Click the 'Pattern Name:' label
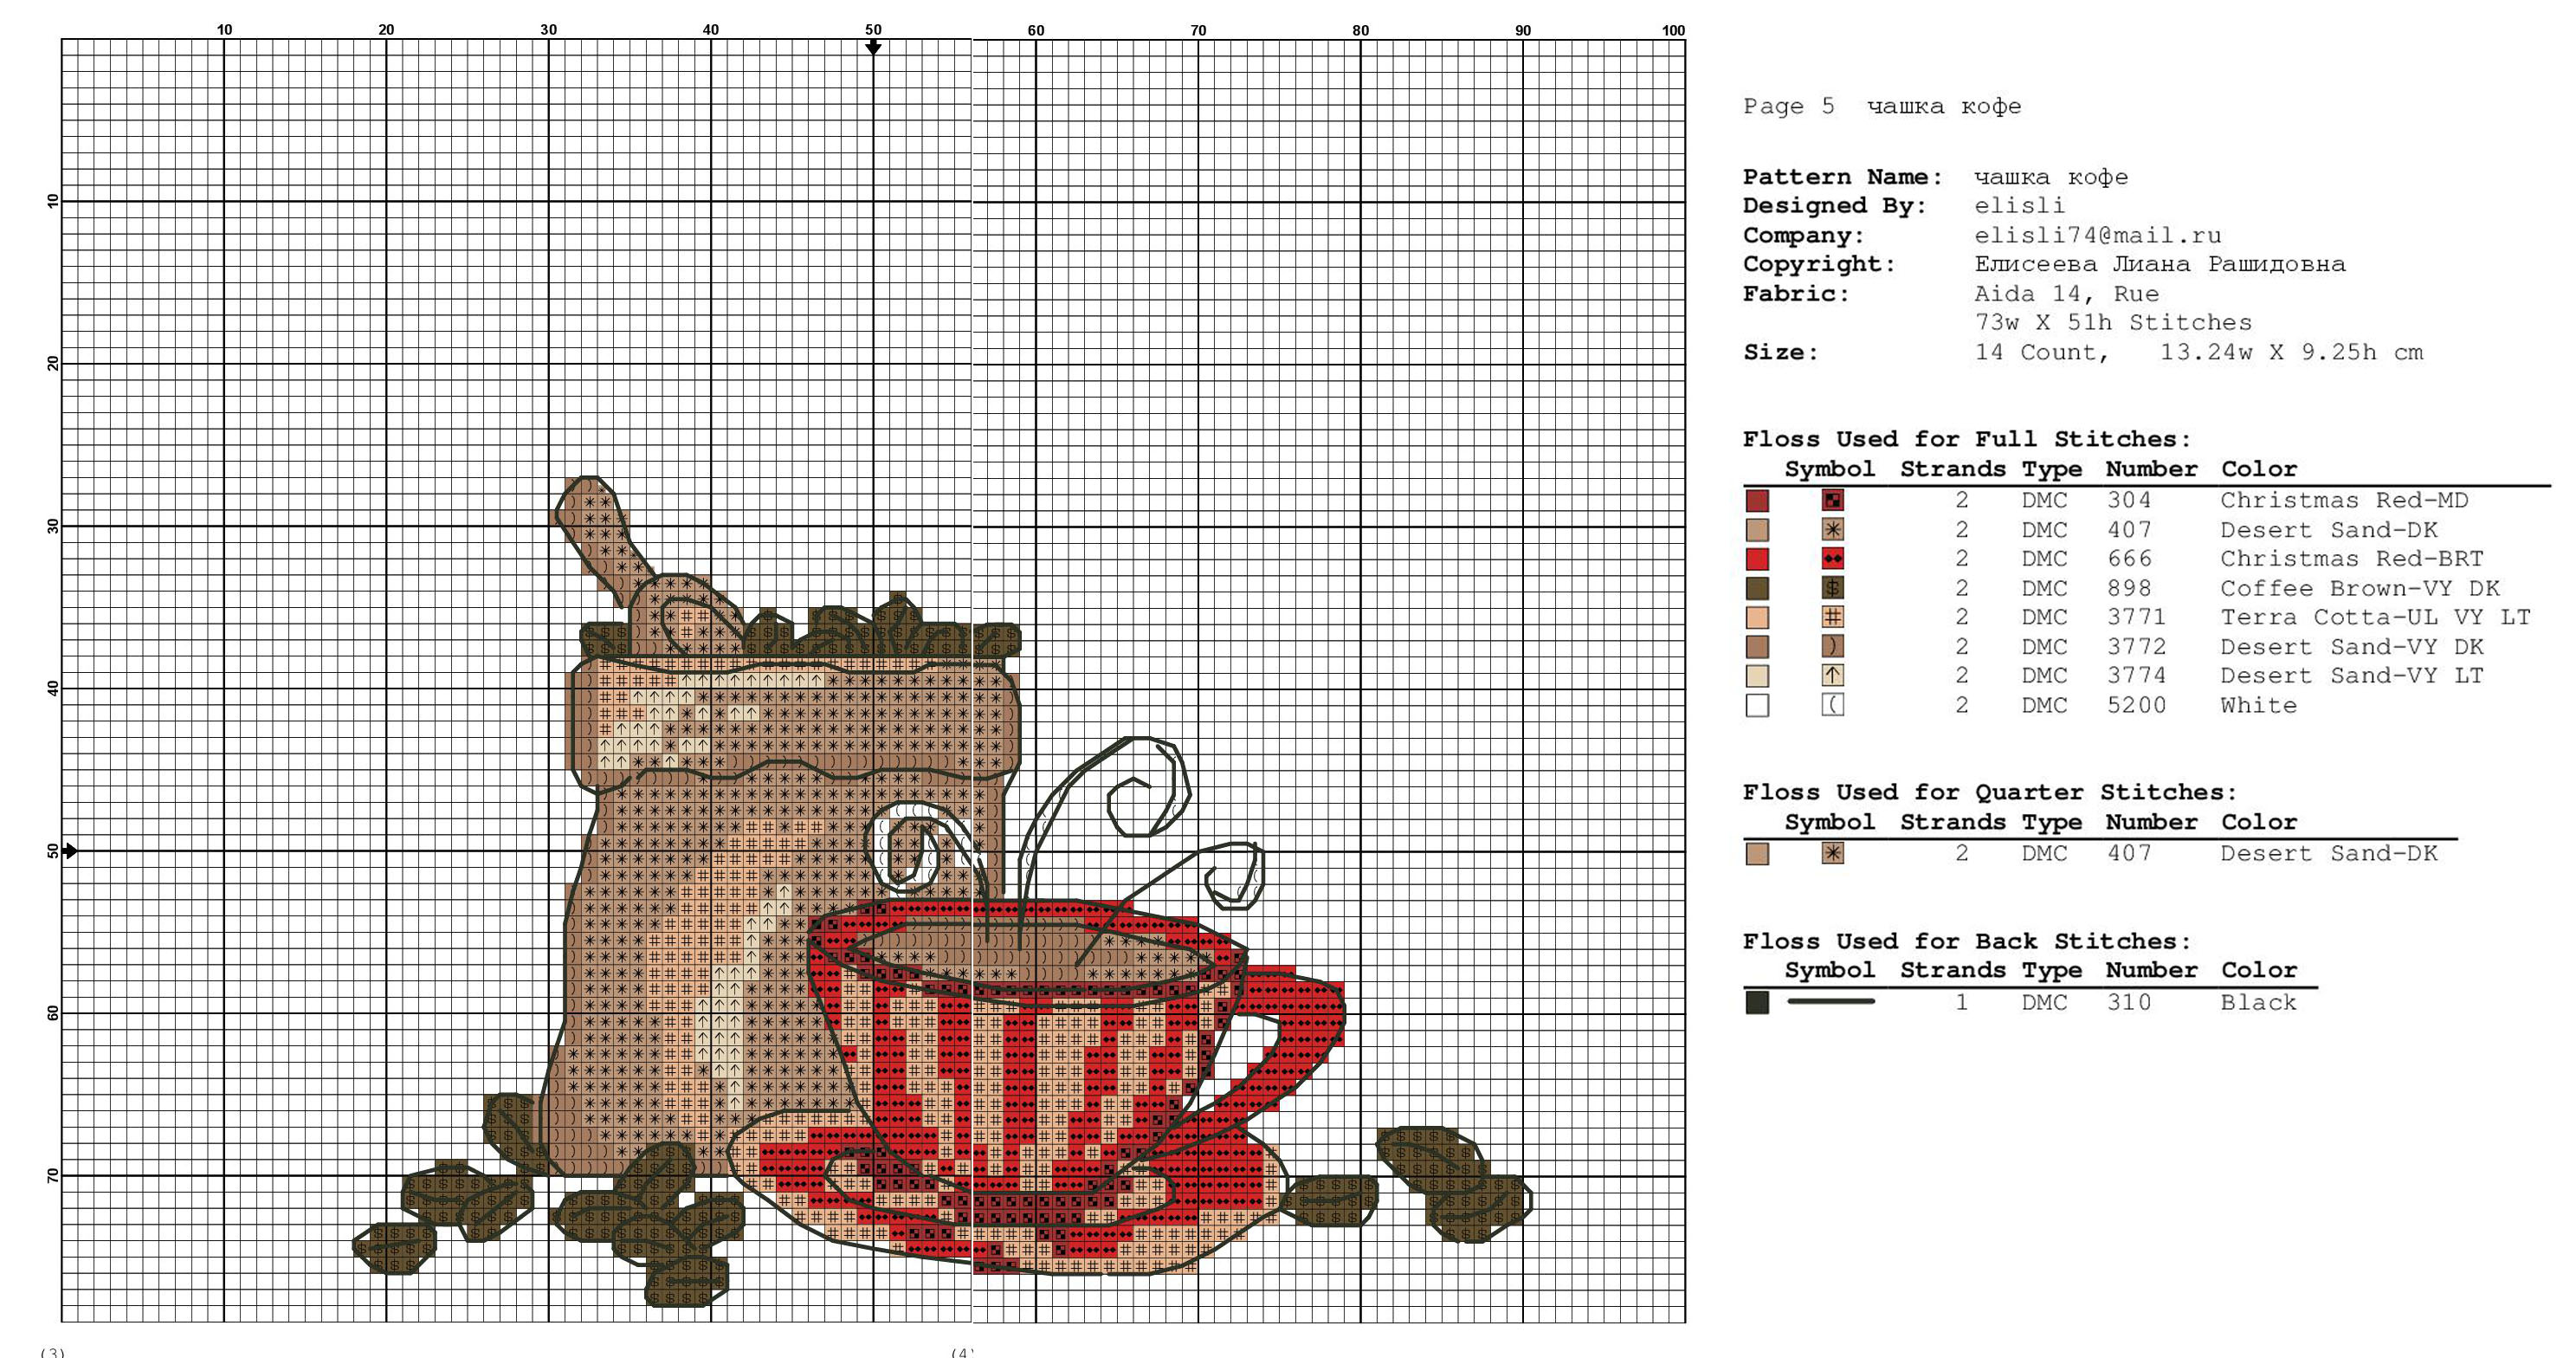 (x=1843, y=177)
